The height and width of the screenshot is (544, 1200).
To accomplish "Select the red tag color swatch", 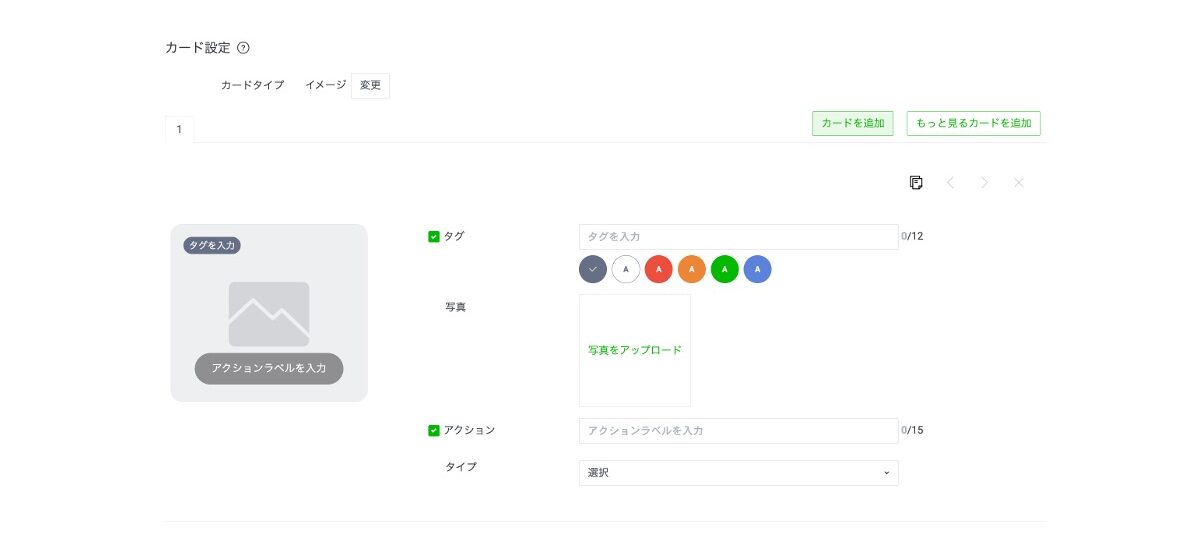I will coord(658,269).
